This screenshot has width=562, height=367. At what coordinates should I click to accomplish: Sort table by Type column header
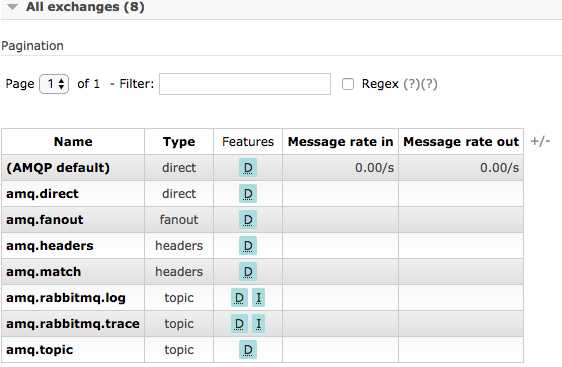coord(179,142)
